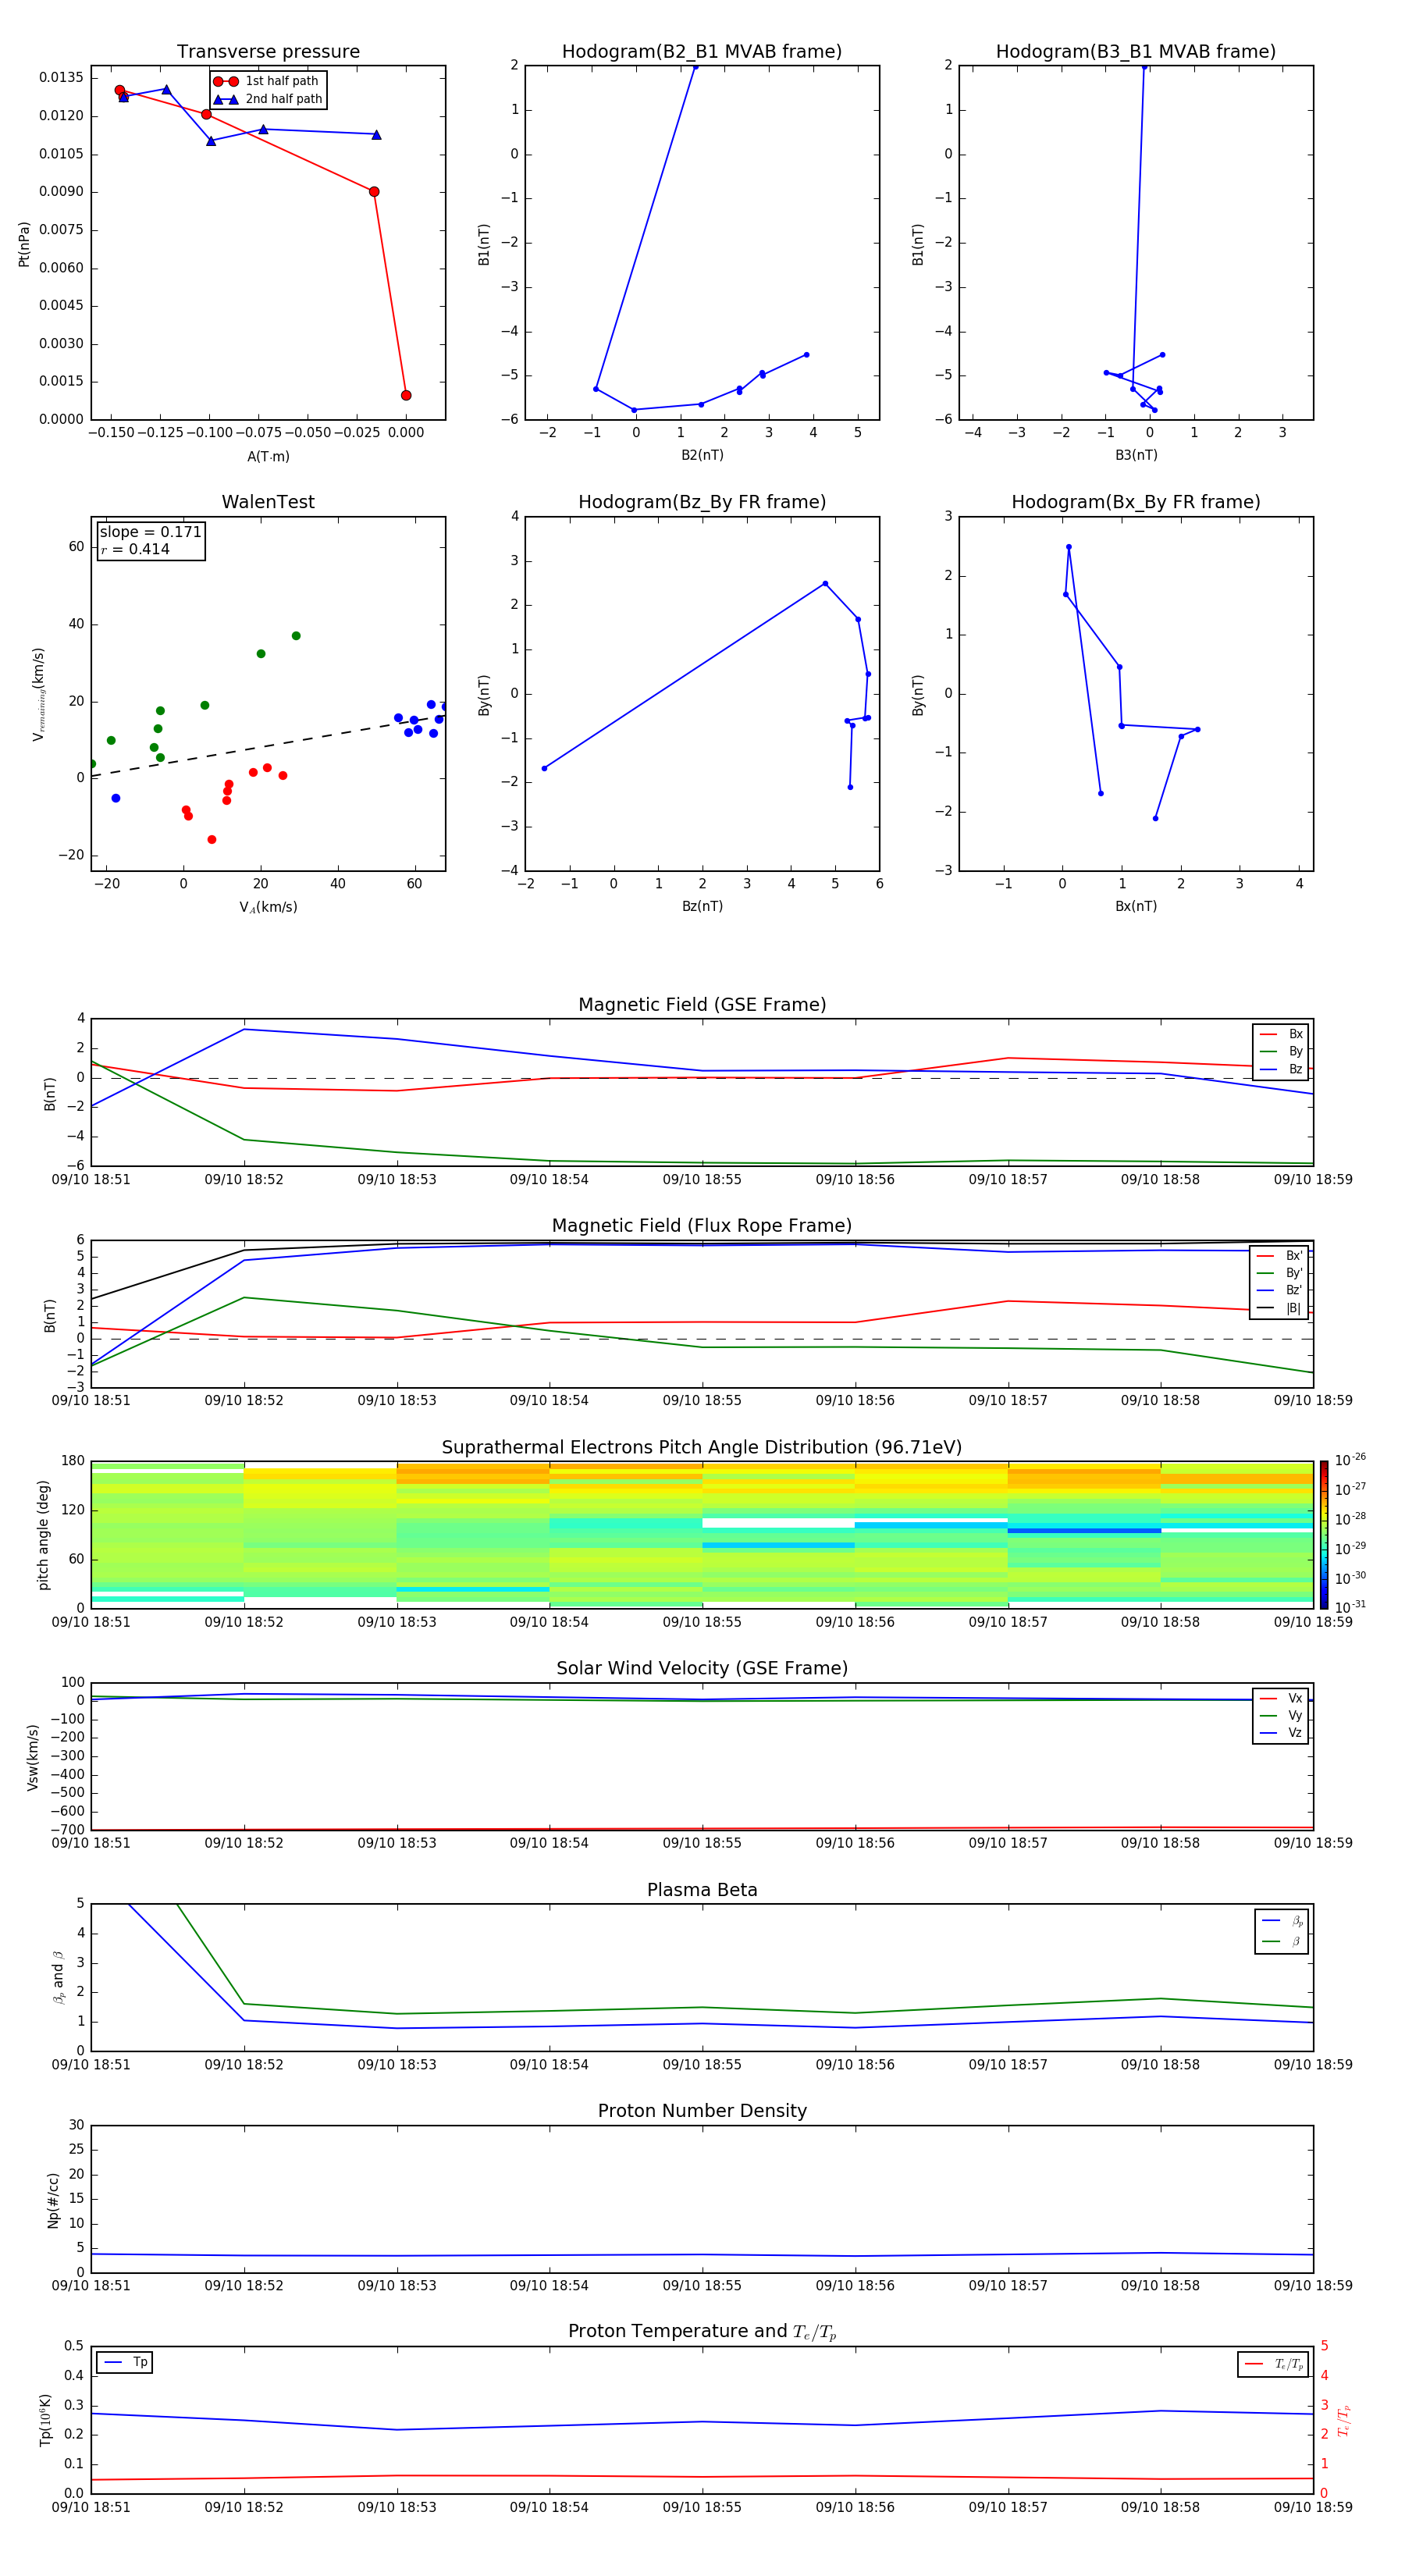1405x2576 pixels.
Task: Click the highest green dot in WalenTest plot
Action: (296, 636)
